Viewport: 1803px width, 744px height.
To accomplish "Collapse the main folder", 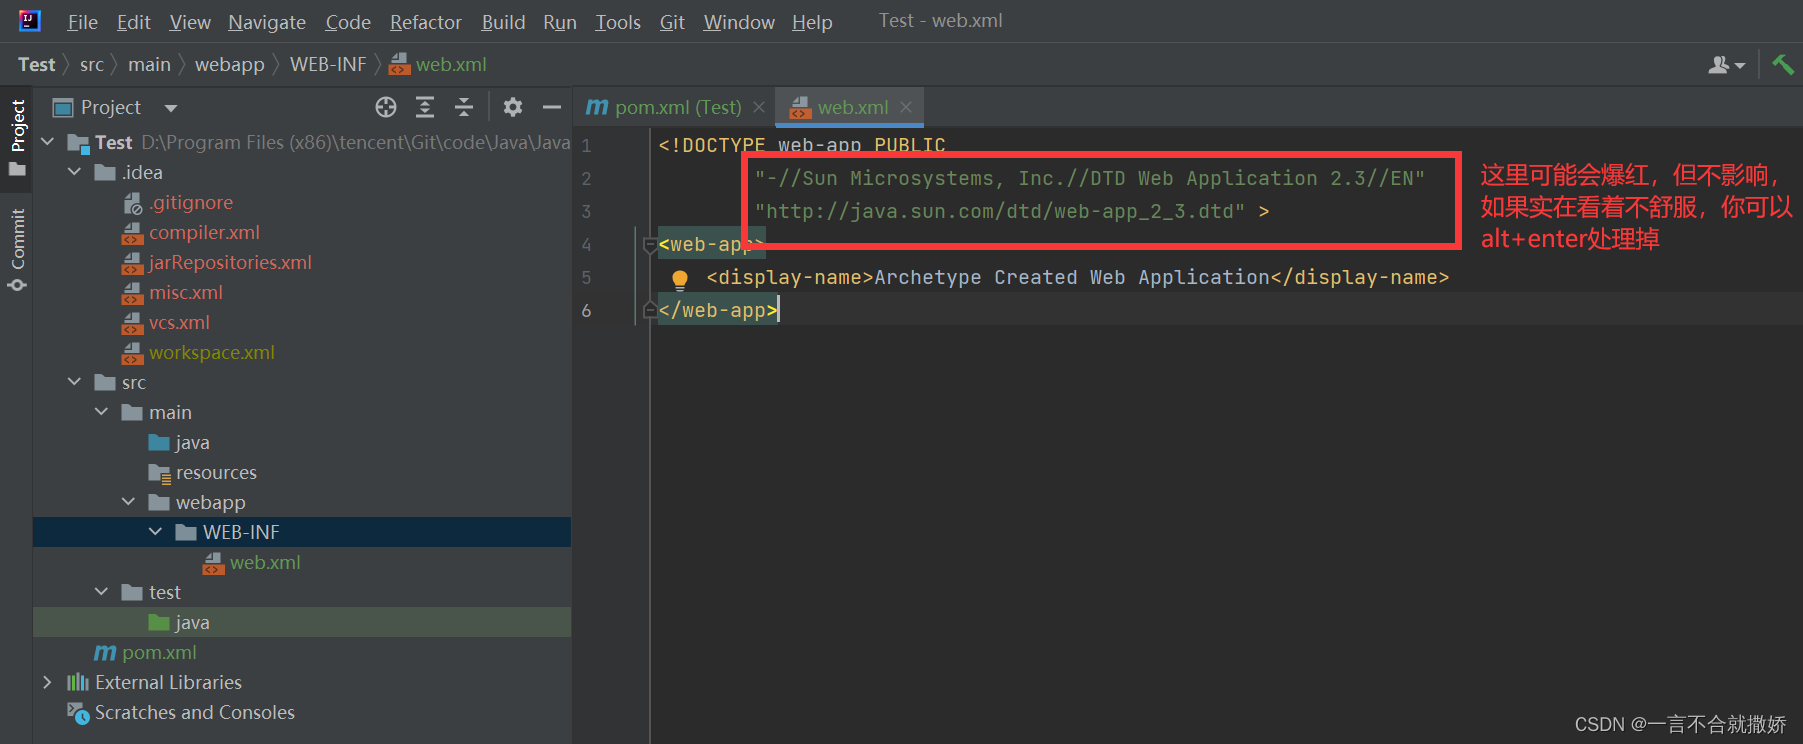I will [x=101, y=412].
